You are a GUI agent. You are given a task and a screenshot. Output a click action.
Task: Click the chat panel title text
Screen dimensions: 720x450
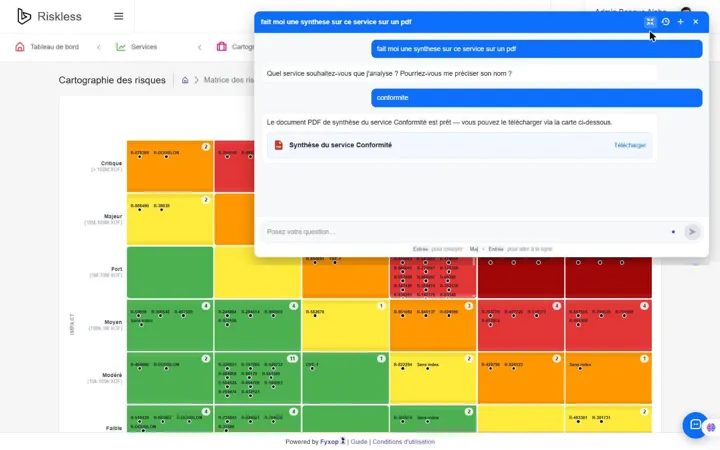pos(336,22)
